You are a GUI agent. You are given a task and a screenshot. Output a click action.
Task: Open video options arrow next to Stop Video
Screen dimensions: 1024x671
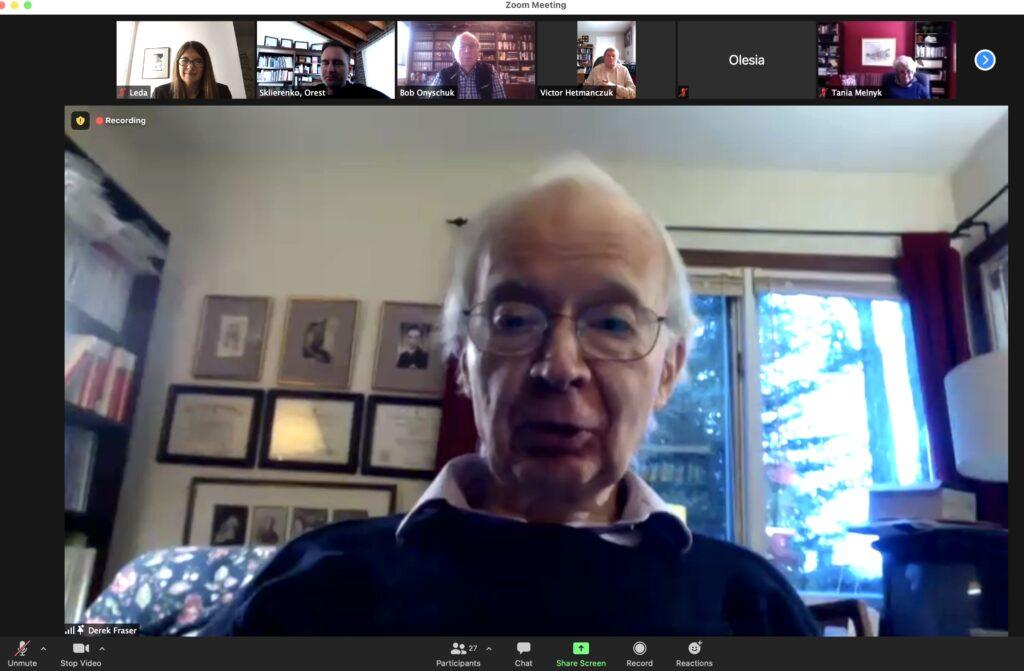tap(102, 649)
